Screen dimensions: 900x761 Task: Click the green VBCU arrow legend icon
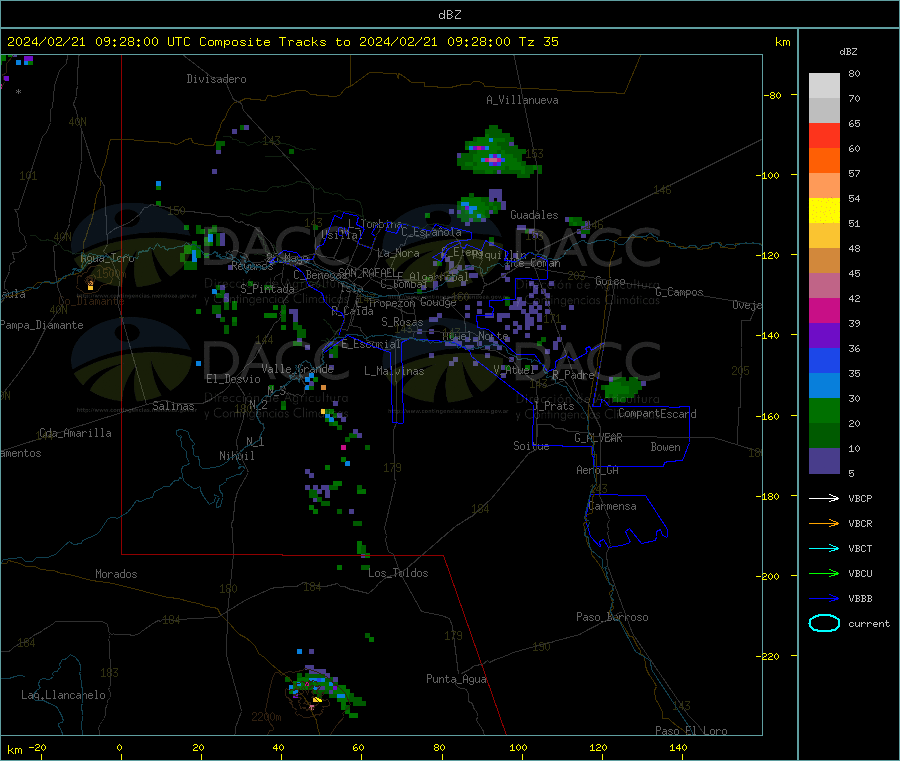tap(824, 573)
